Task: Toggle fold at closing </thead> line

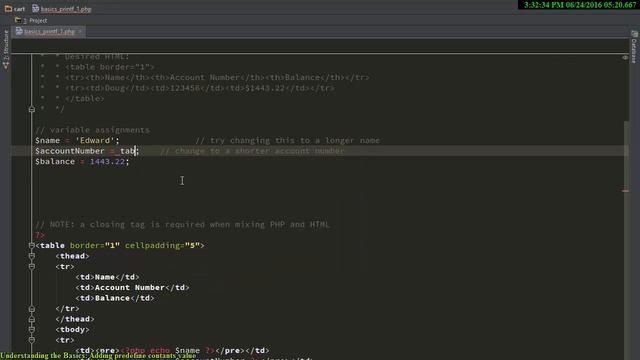Action: coord(32,319)
